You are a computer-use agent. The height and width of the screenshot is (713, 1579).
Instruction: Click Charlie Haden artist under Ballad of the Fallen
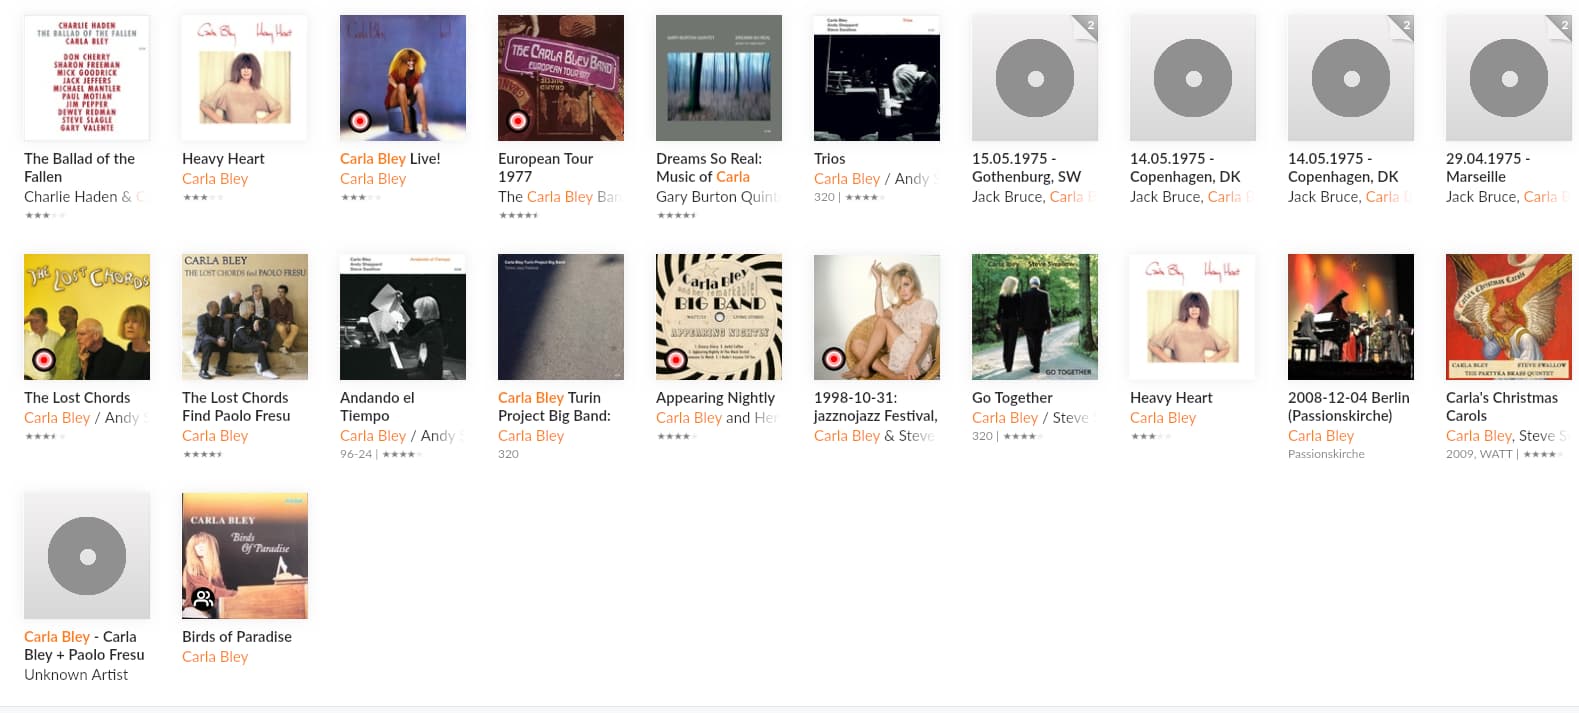click(x=78, y=196)
